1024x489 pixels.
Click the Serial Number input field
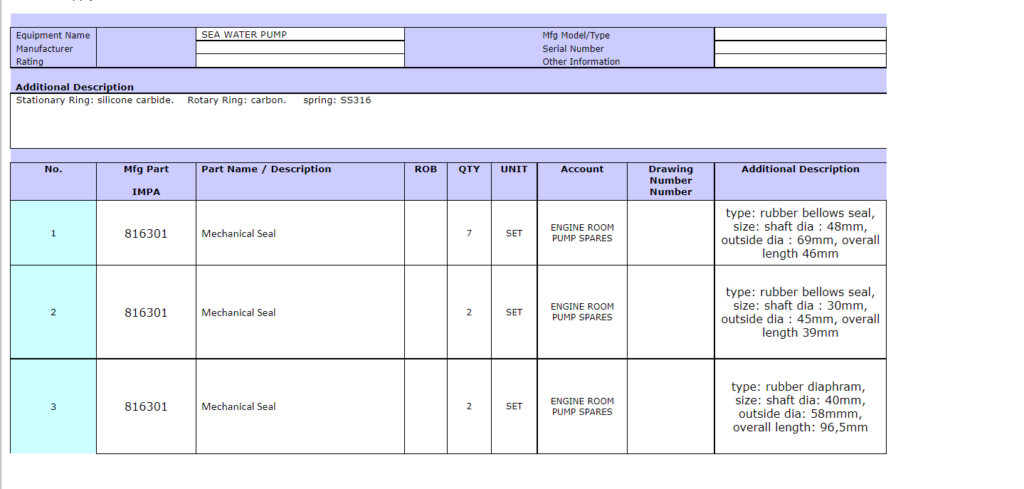tap(799, 47)
